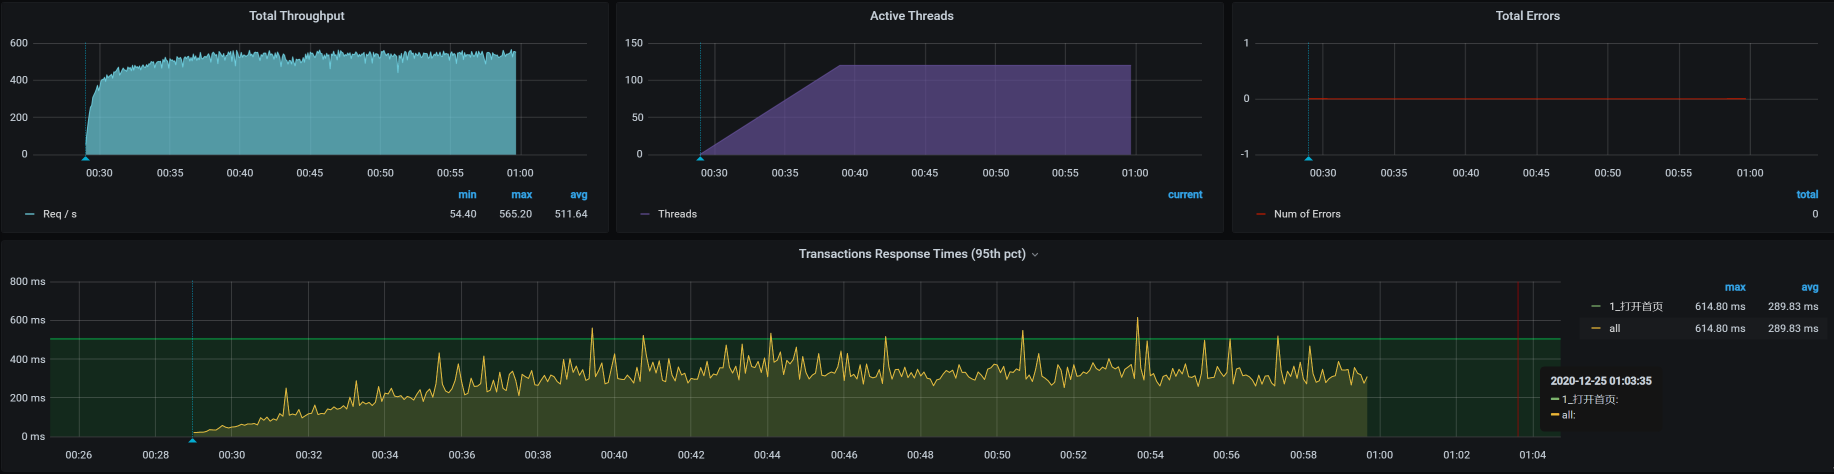Toggle the Threads series in legend
Viewport: 1834px width, 474px height.
click(x=677, y=214)
